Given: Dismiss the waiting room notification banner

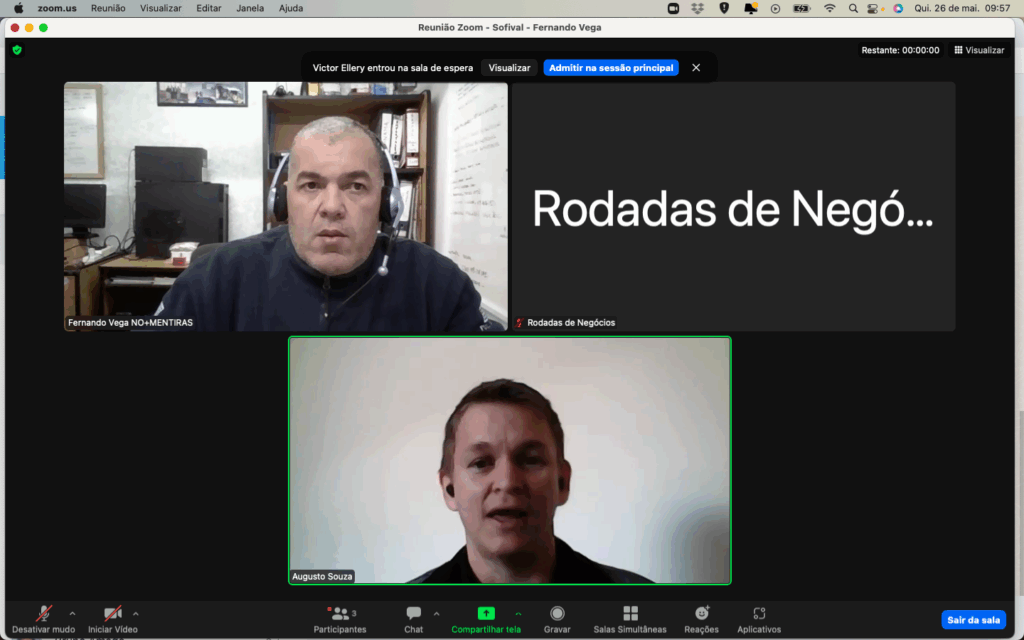Looking at the screenshot, I should click(696, 68).
